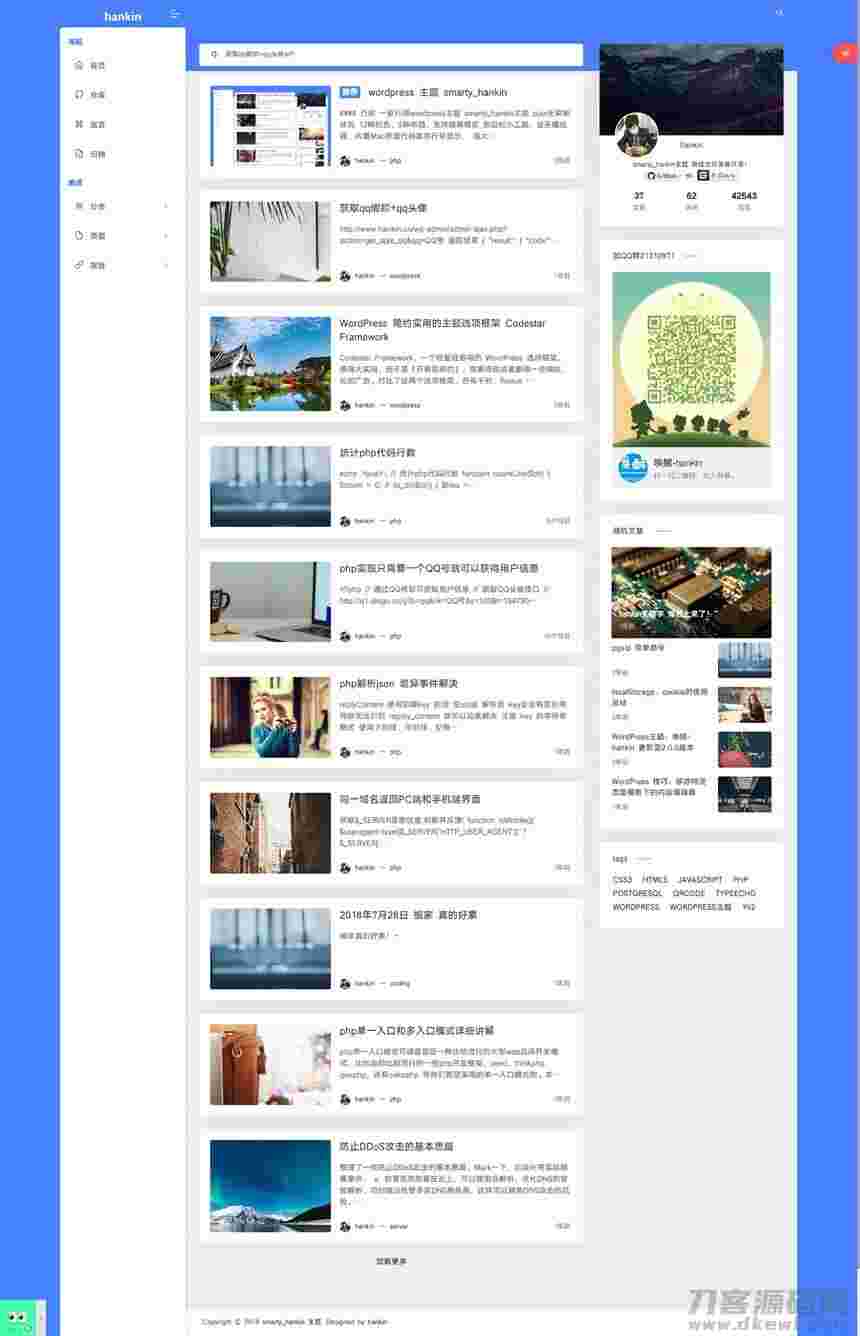Click the magnifier icon in the search bar
Screen dimensions: 860x1336
[x=214, y=54]
